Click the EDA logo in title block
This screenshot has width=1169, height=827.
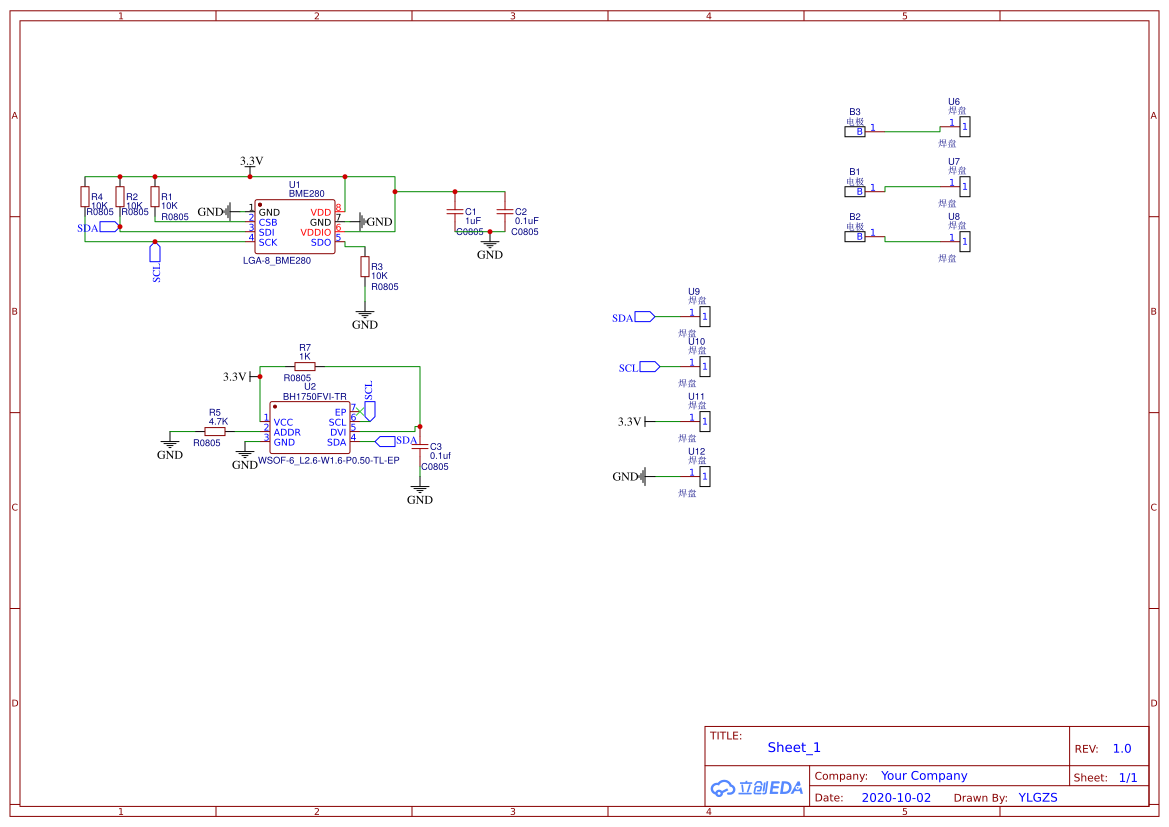[757, 788]
